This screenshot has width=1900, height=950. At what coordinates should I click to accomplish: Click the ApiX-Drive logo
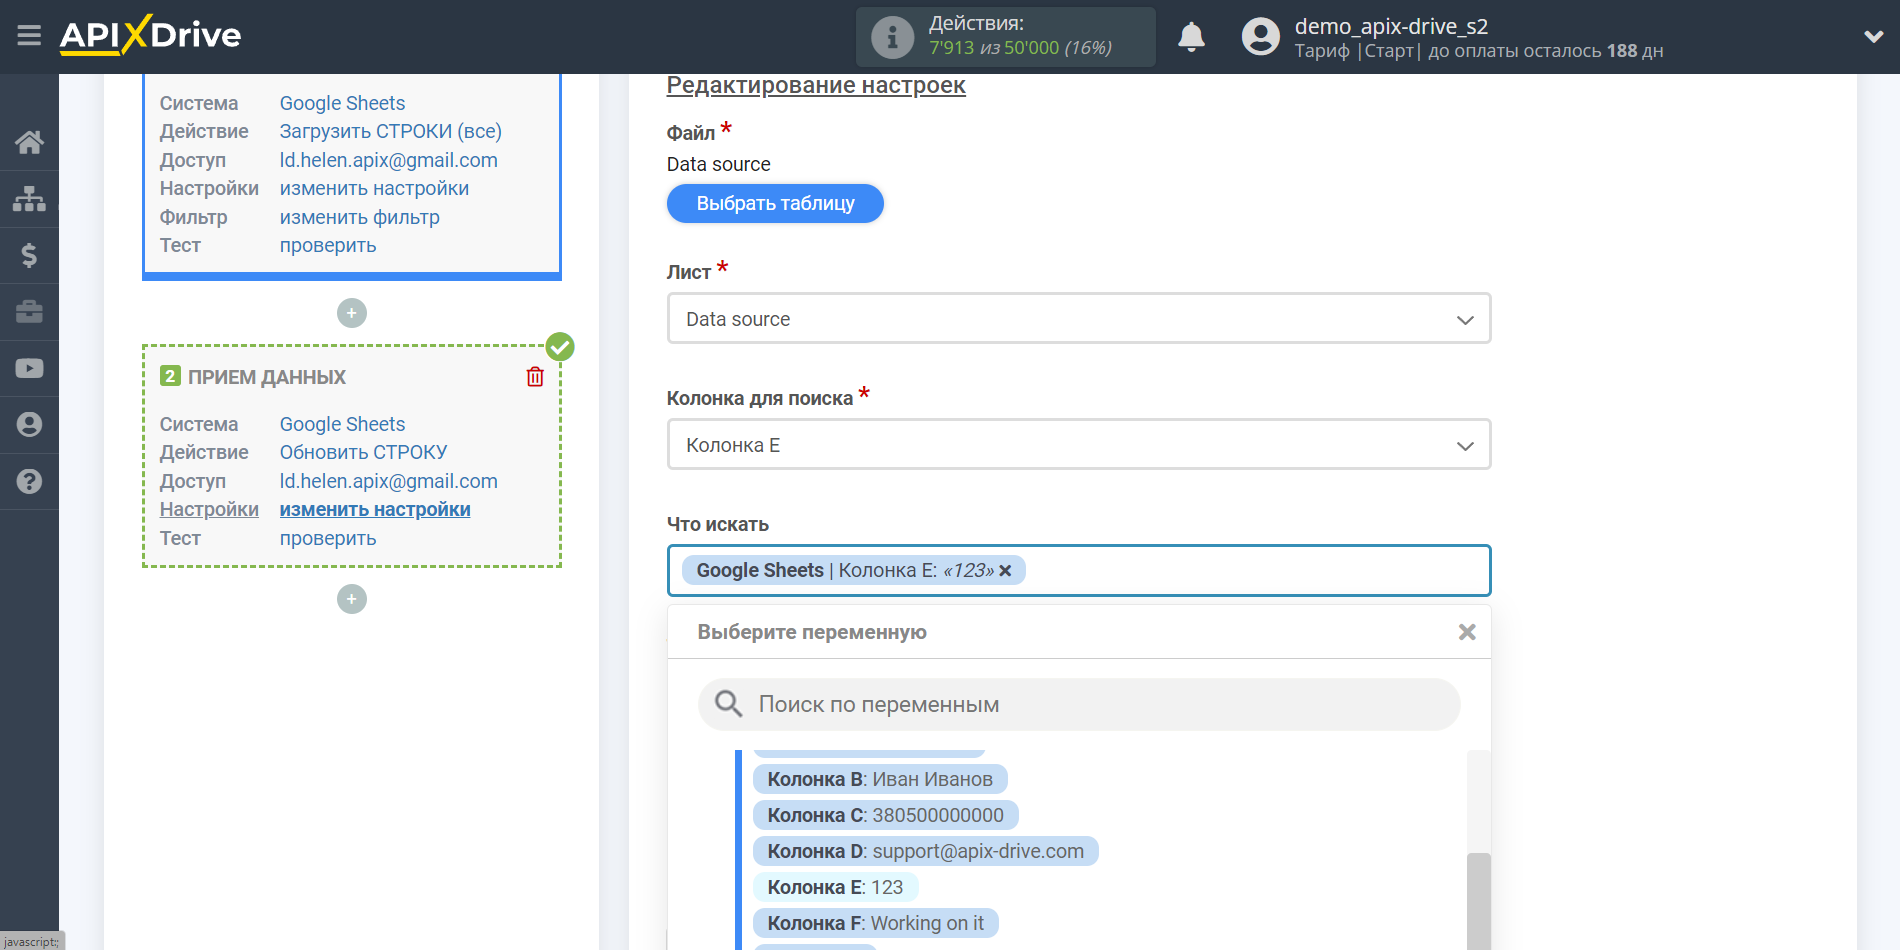pos(150,35)
